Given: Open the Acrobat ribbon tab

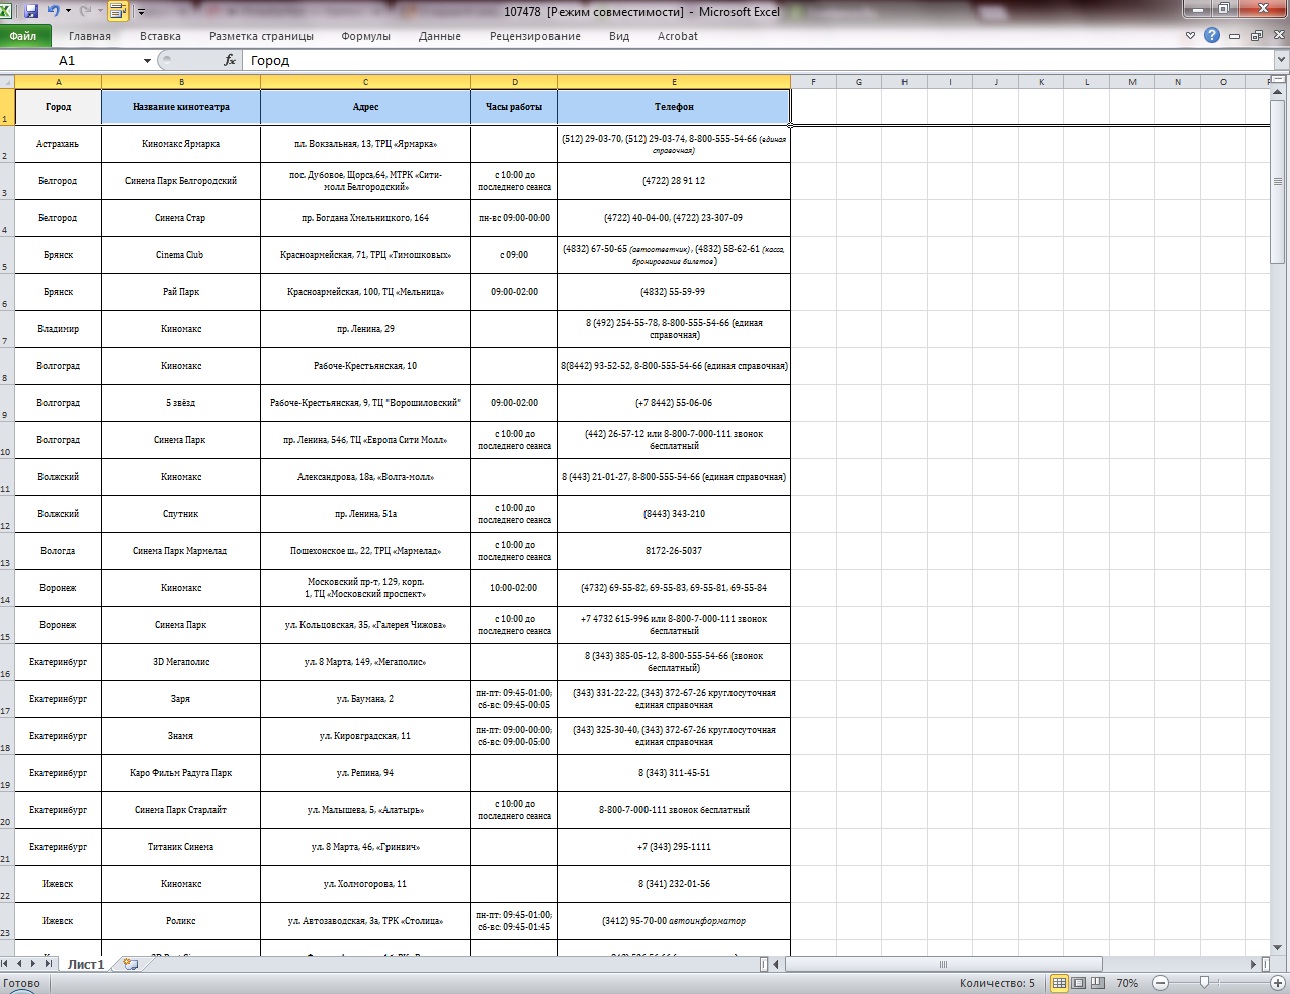Looking at the screenshot, I should [678, 36].
